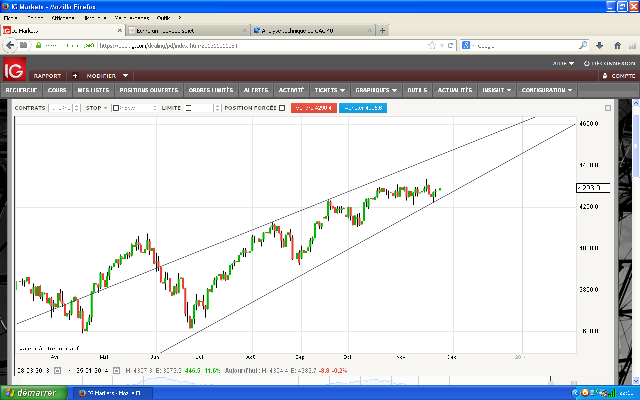The image size is (640, 400).
Task: Expand the Insight menu
Action: tap(497, 90)
